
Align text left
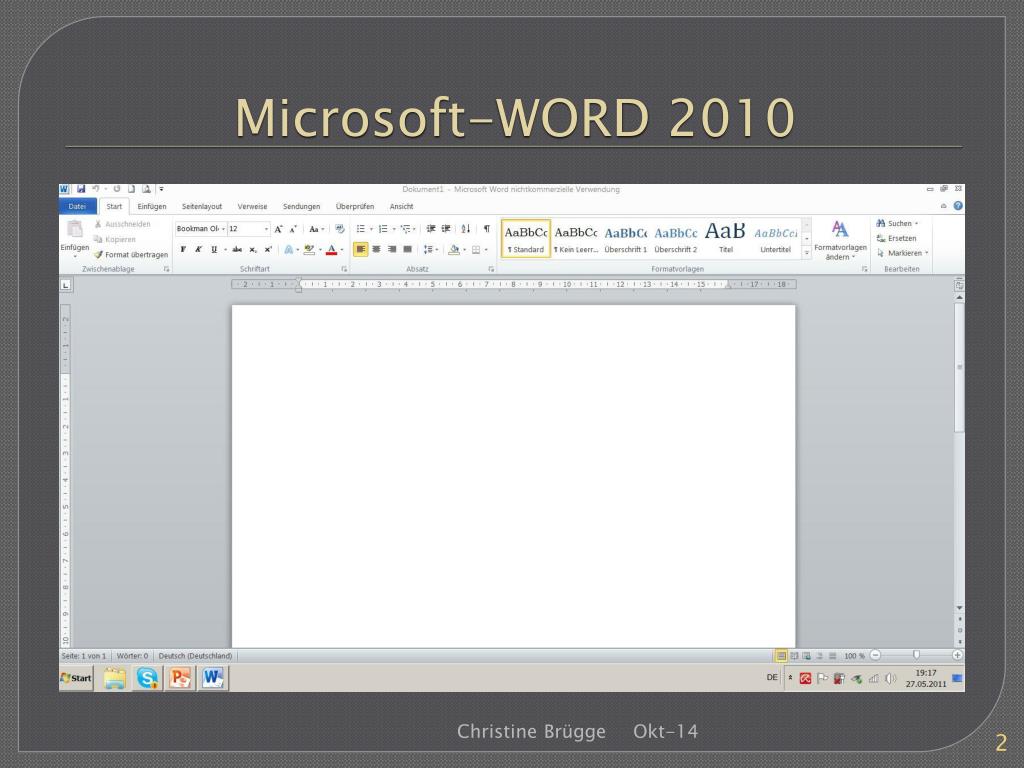click(360, 249)
